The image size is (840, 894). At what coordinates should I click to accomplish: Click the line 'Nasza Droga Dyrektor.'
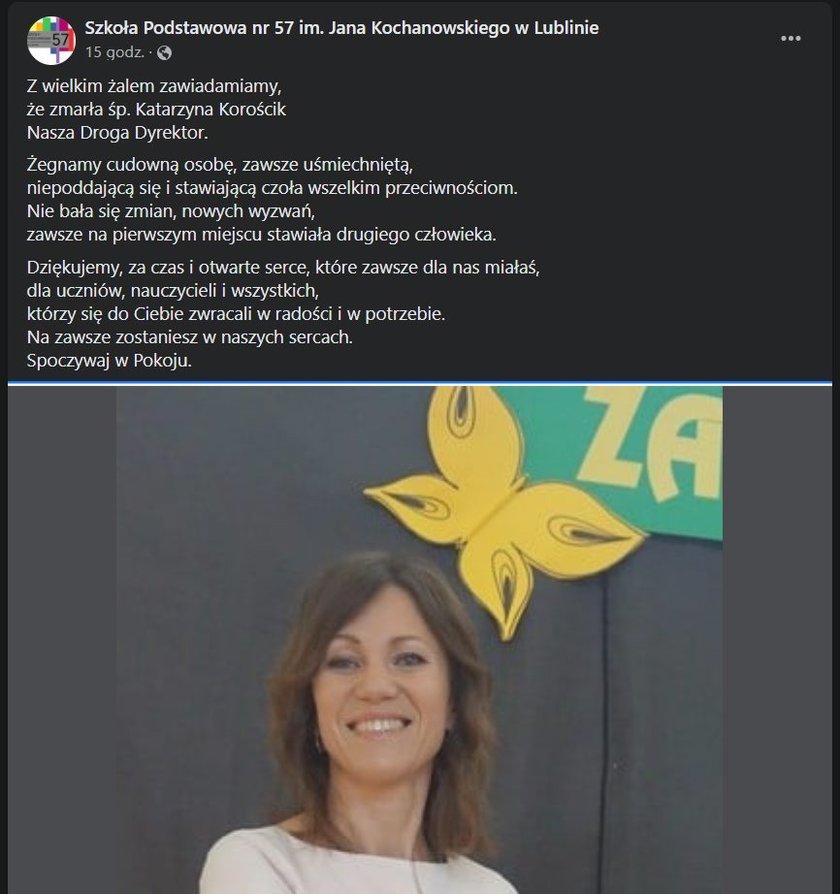coord(117,133)
